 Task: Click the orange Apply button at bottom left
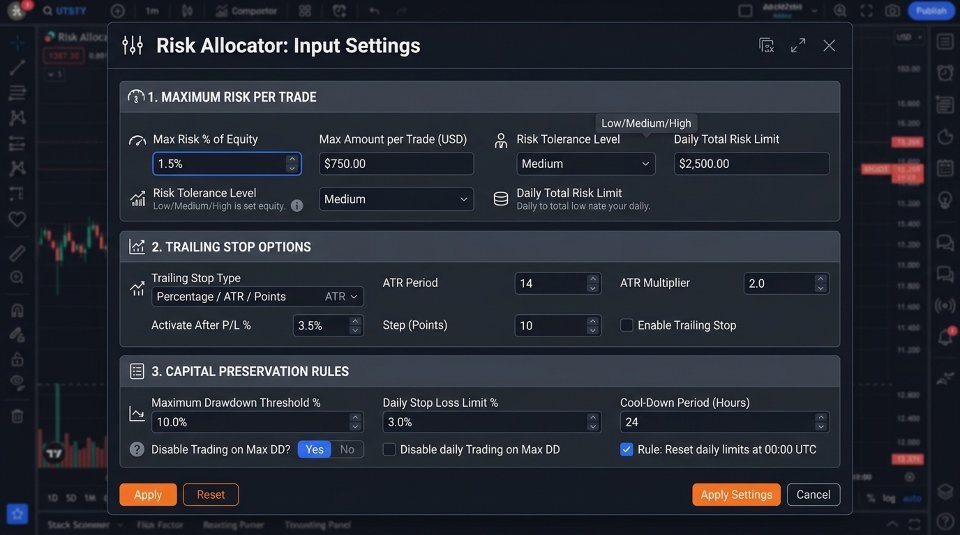148,495
